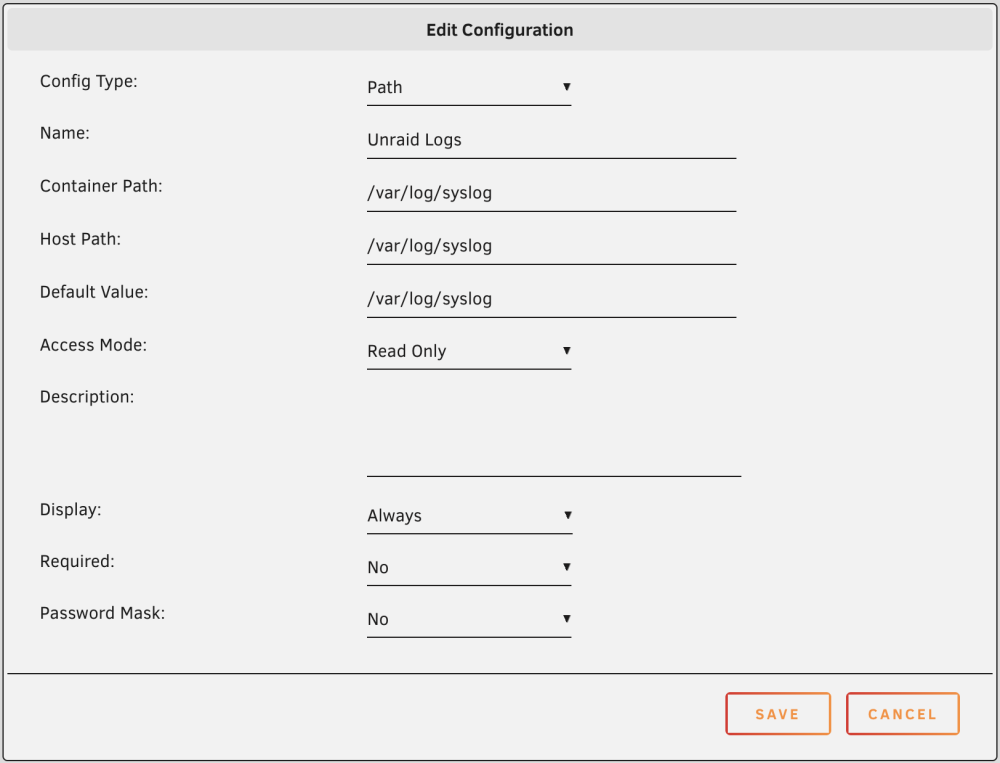1000x763 pixels.
Task: Click the 'Access Mode:' label
Action: (x=93, y=344)
